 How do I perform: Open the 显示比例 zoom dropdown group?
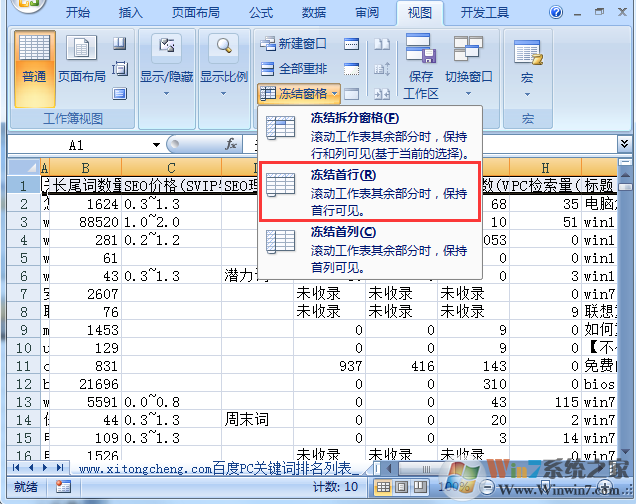(224, 66)
